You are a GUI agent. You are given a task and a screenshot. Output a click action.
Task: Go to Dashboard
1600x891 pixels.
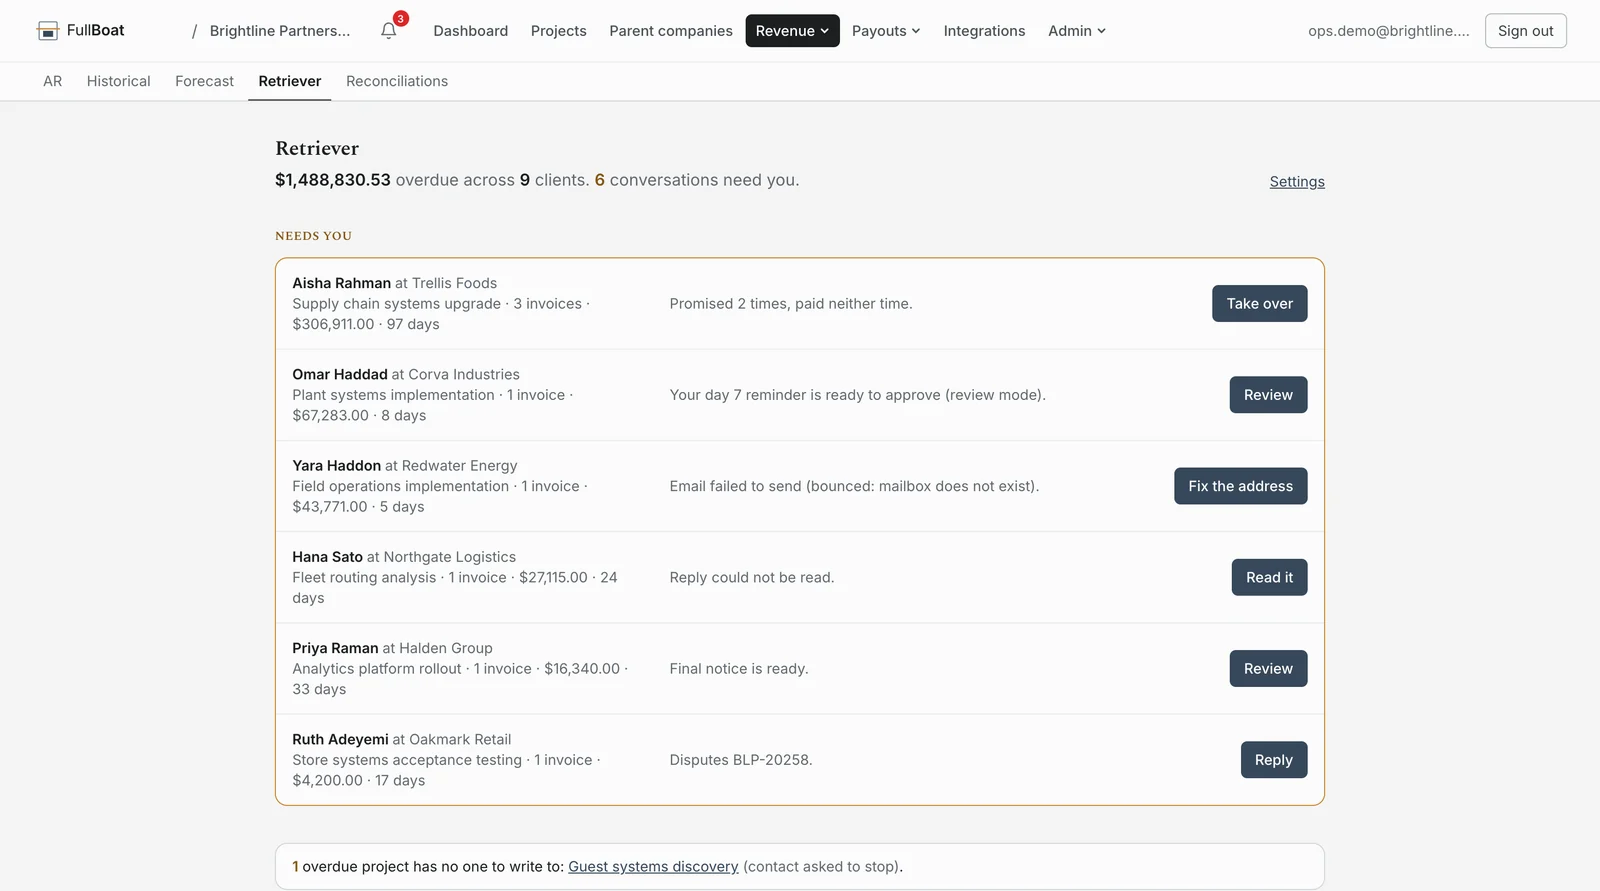471,31
